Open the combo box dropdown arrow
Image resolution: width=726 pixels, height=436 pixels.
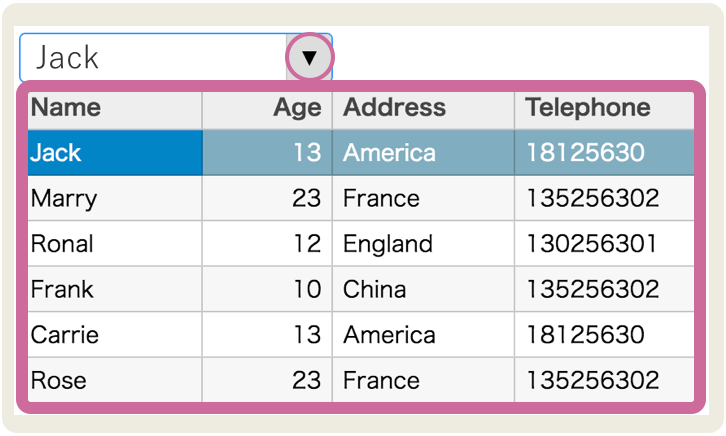pos(309,57)
